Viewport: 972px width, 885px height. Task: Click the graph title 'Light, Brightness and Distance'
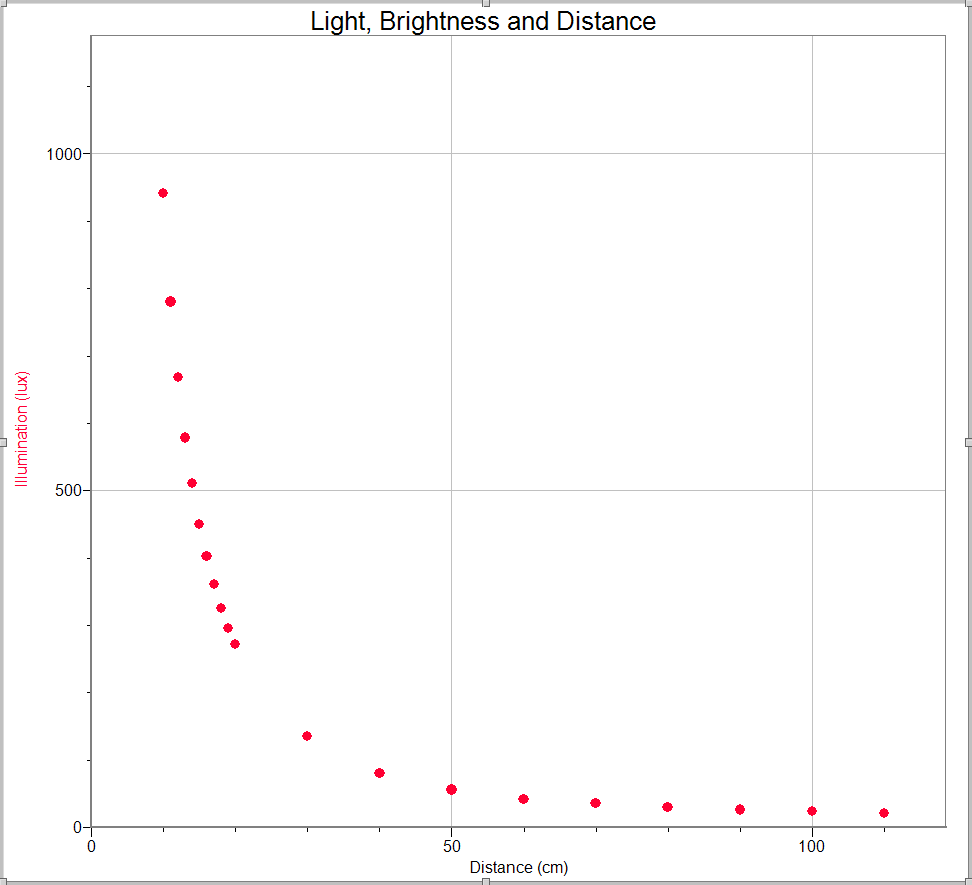(483, 22)
